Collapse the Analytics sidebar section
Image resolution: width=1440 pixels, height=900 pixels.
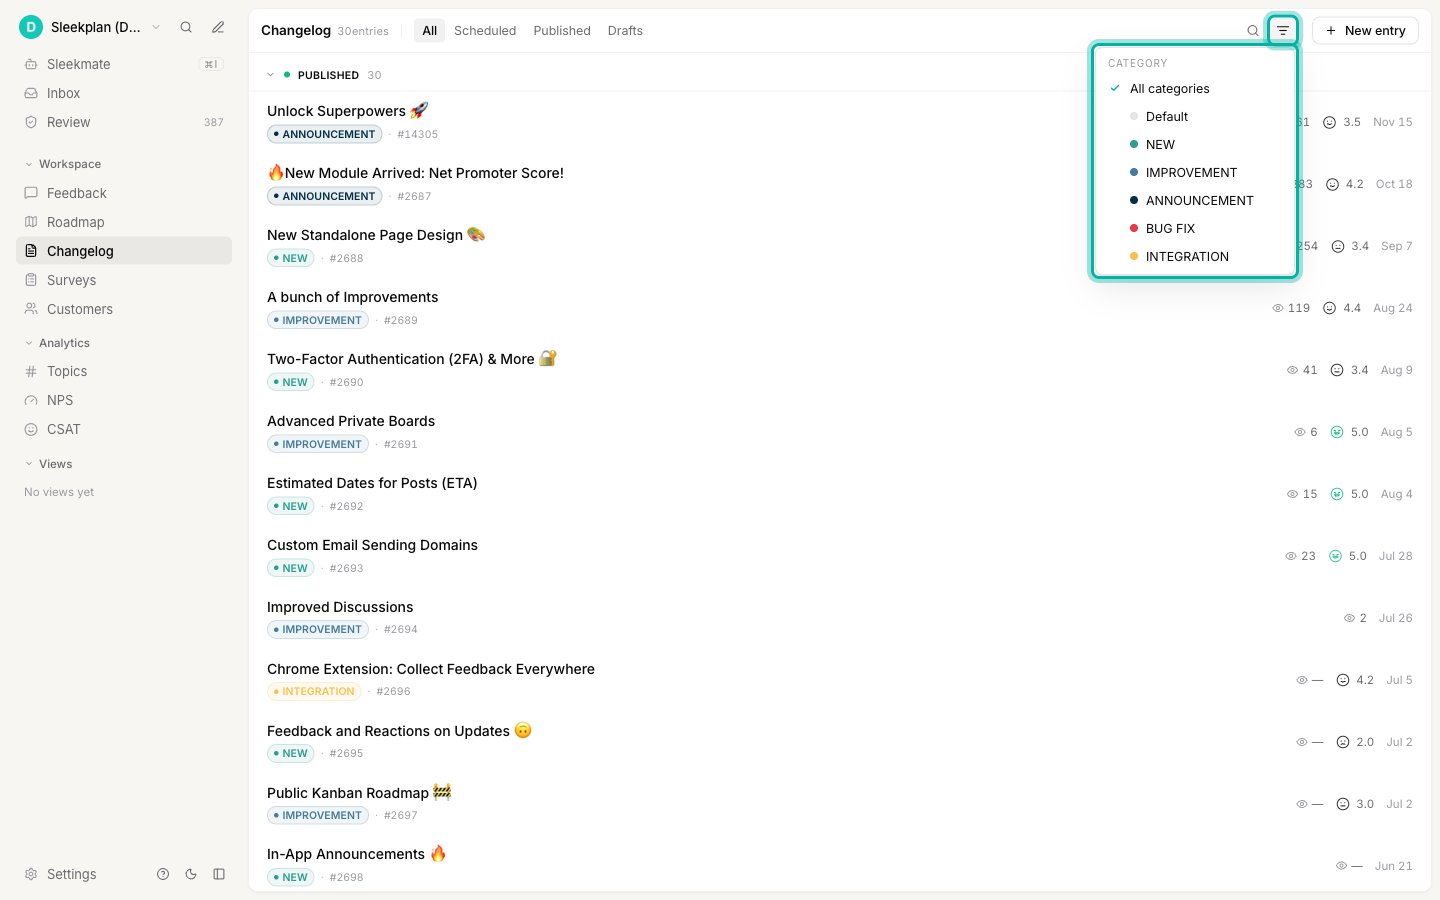pos(57,343)
